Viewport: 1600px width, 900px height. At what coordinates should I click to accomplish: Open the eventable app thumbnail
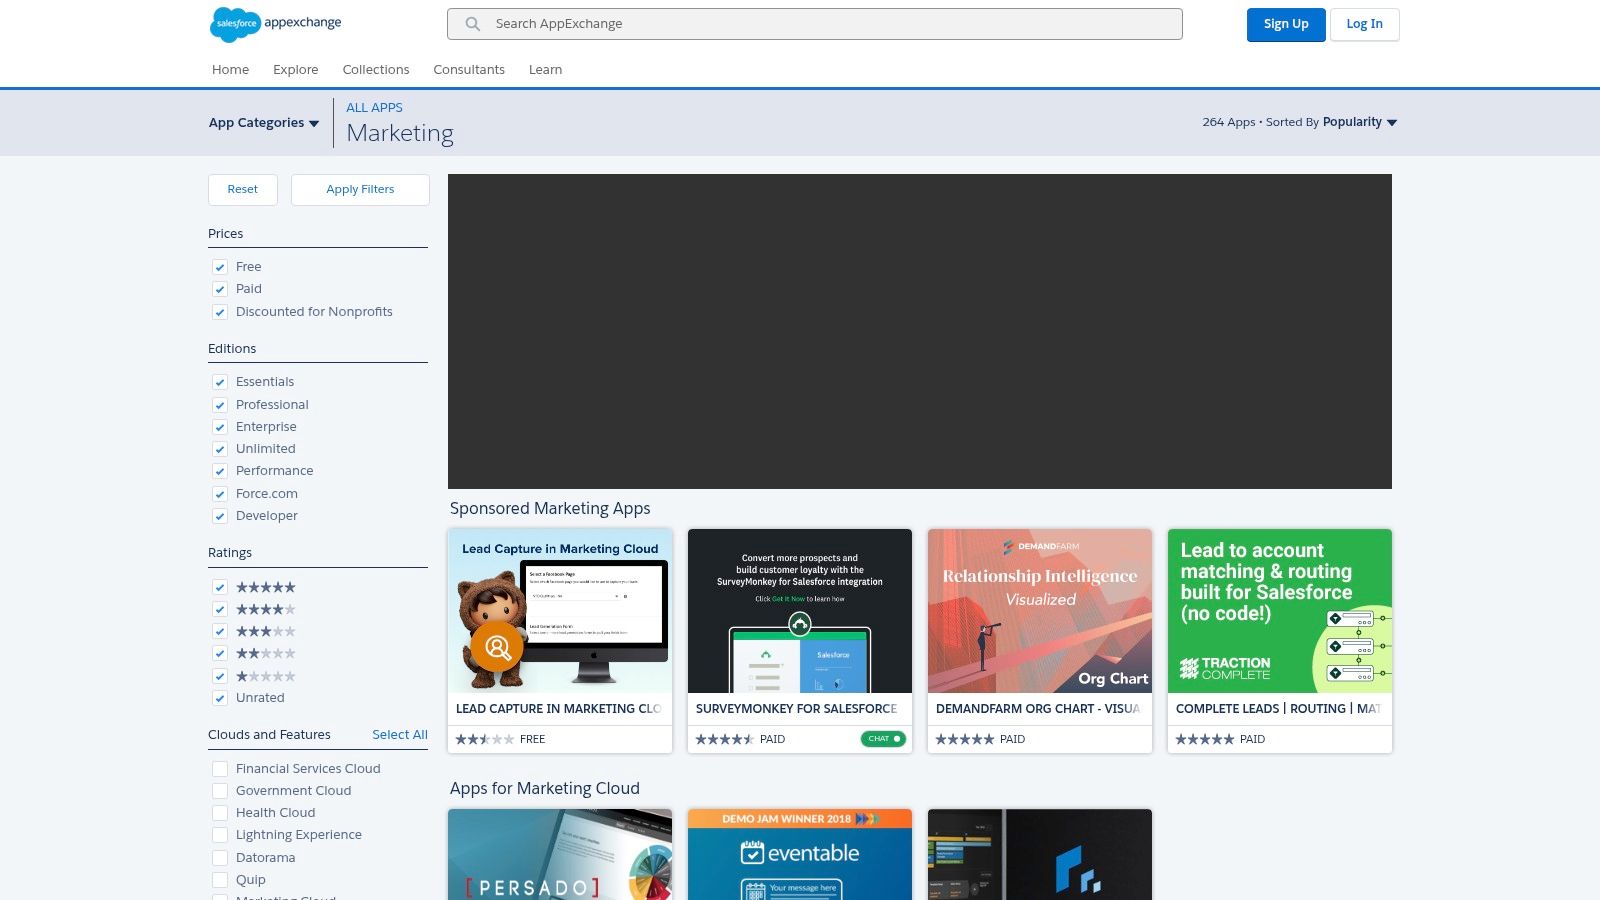tap(800, 855)
